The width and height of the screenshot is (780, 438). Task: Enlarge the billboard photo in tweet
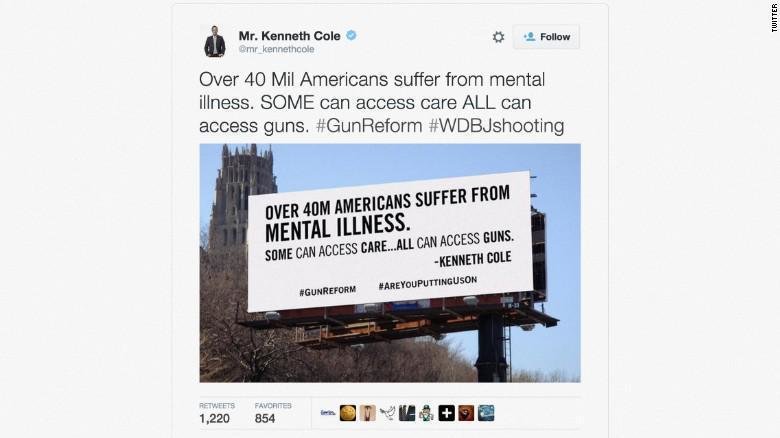click(390, 263)
